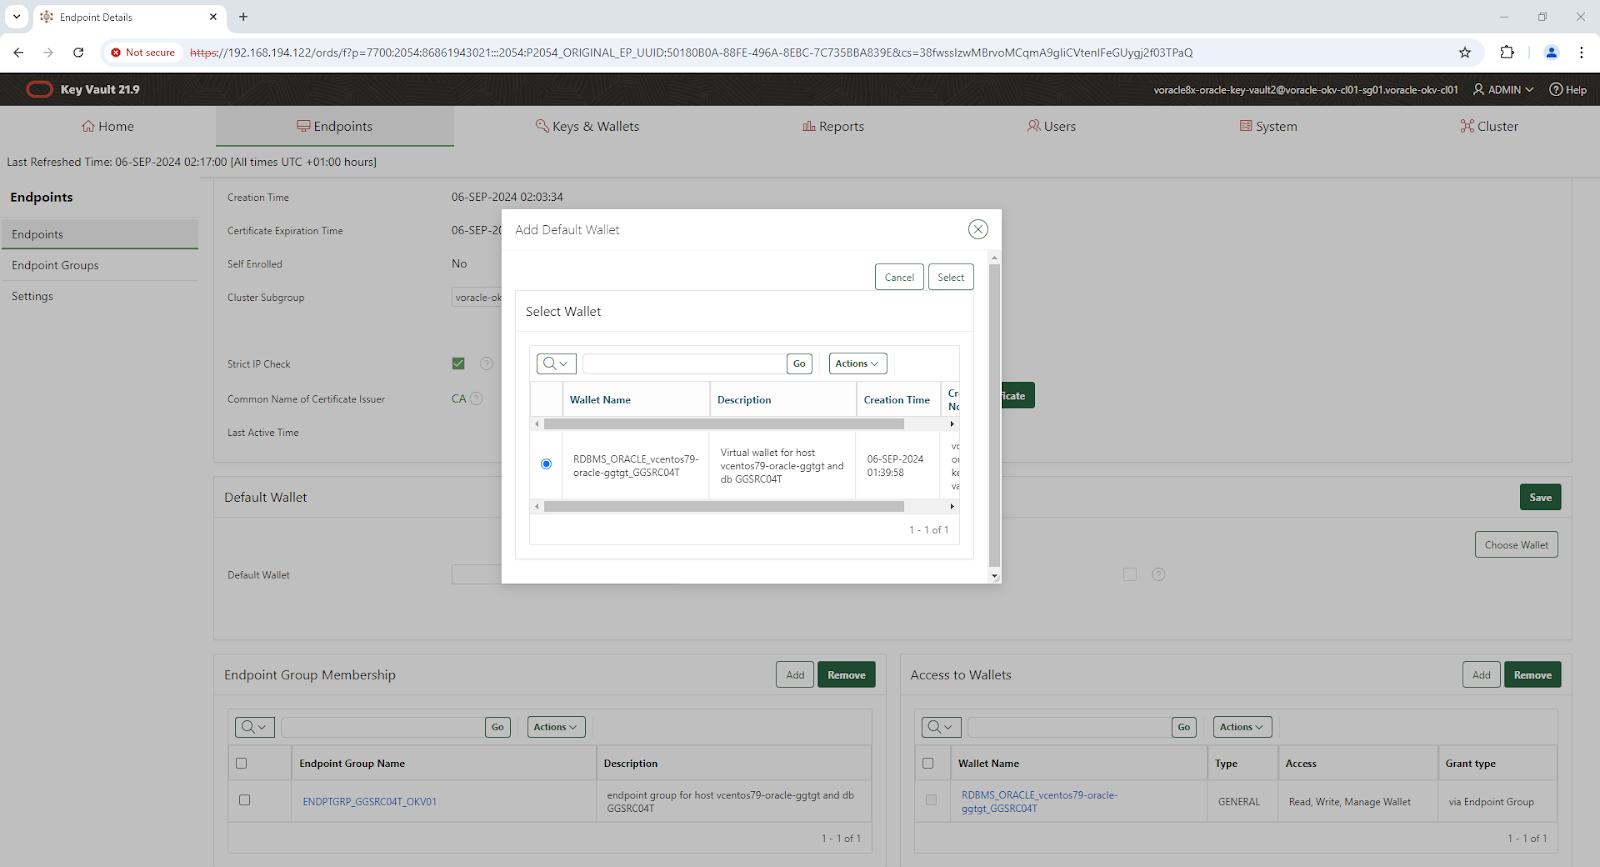
Task: Reload the page
Action: 78,52
